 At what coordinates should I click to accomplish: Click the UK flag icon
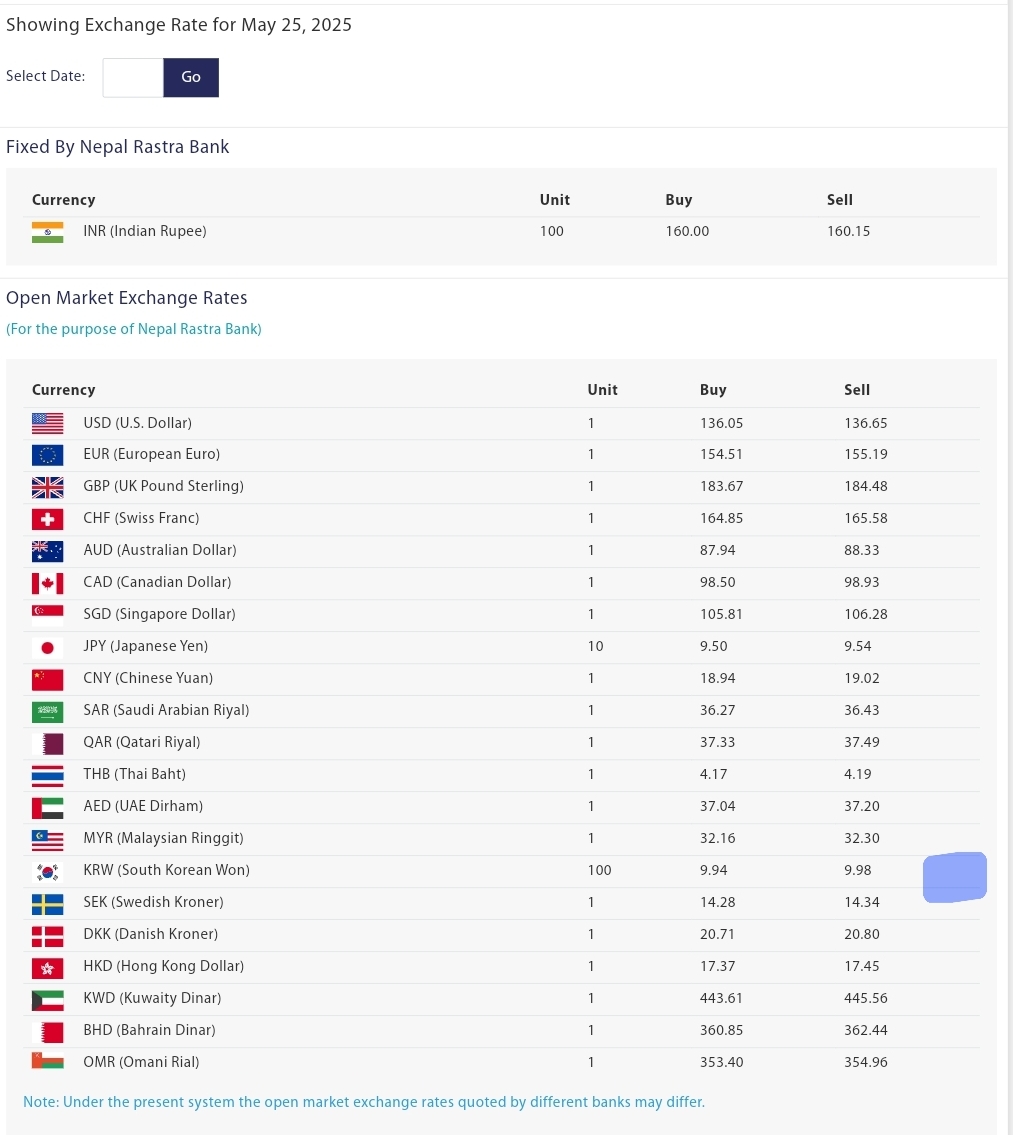tap(47, 487)
